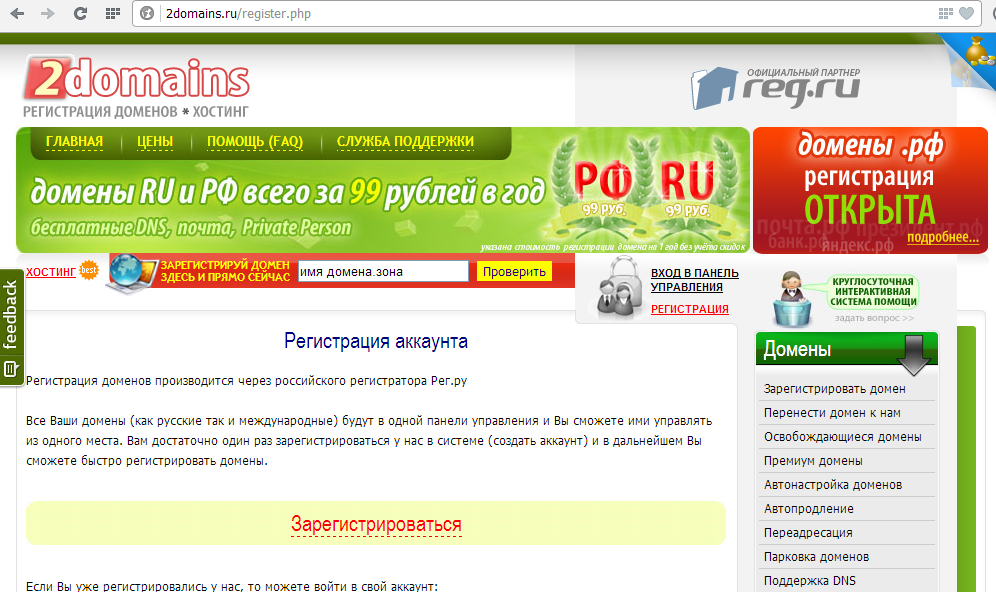
Task: Go forward using browser forward arrow
Action: (48, 13)
